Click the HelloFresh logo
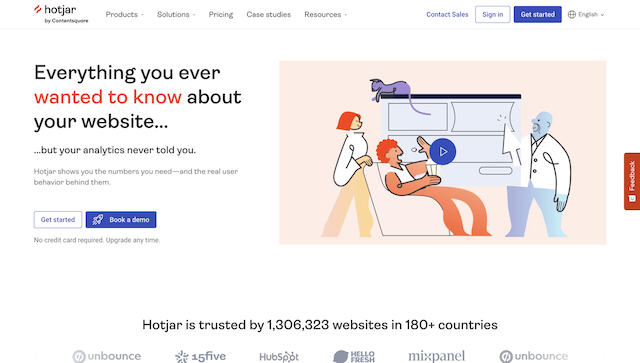This screenshot has height=363, width=640. pyautogui.click(x=354, y=356)
